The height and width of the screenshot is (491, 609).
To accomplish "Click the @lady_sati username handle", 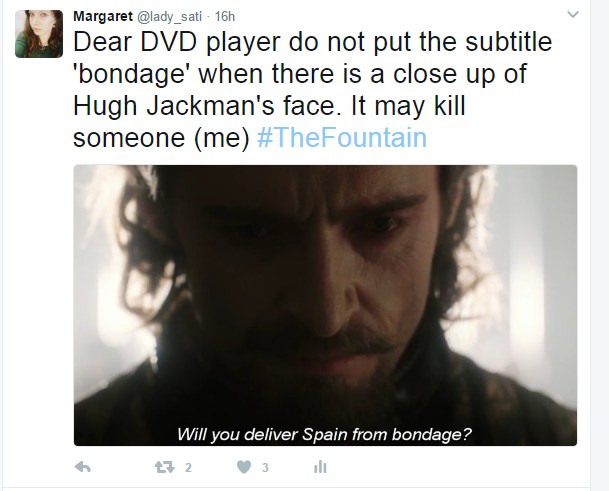I will [169, 17].
